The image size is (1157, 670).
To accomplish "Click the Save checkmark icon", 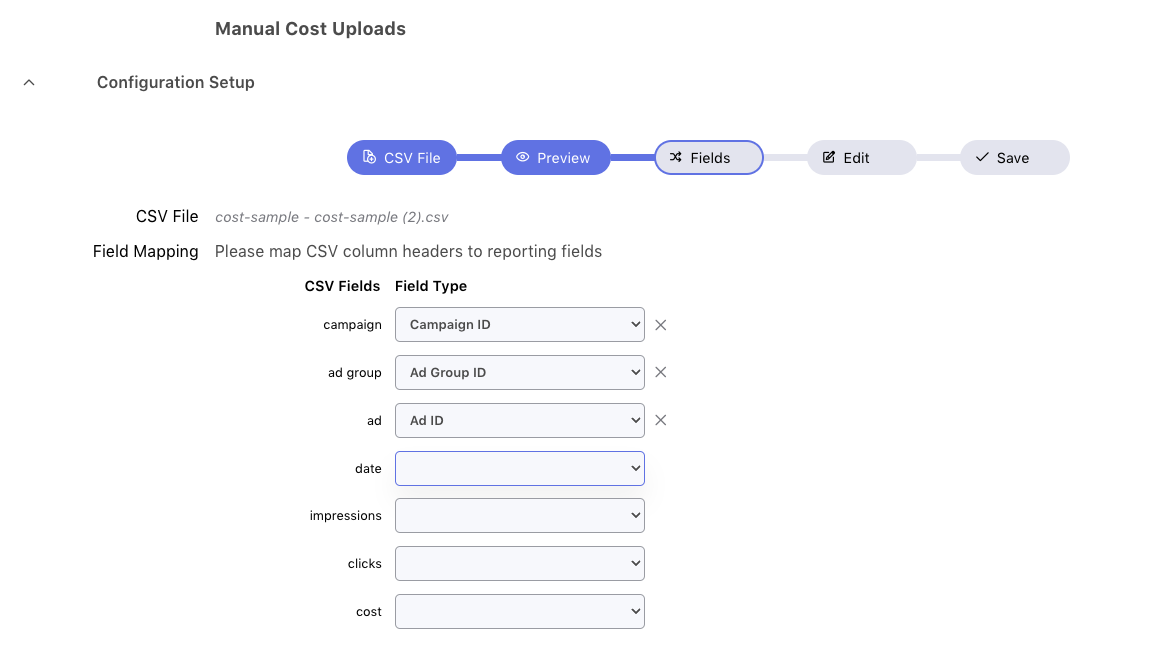I will pos(982,157).
